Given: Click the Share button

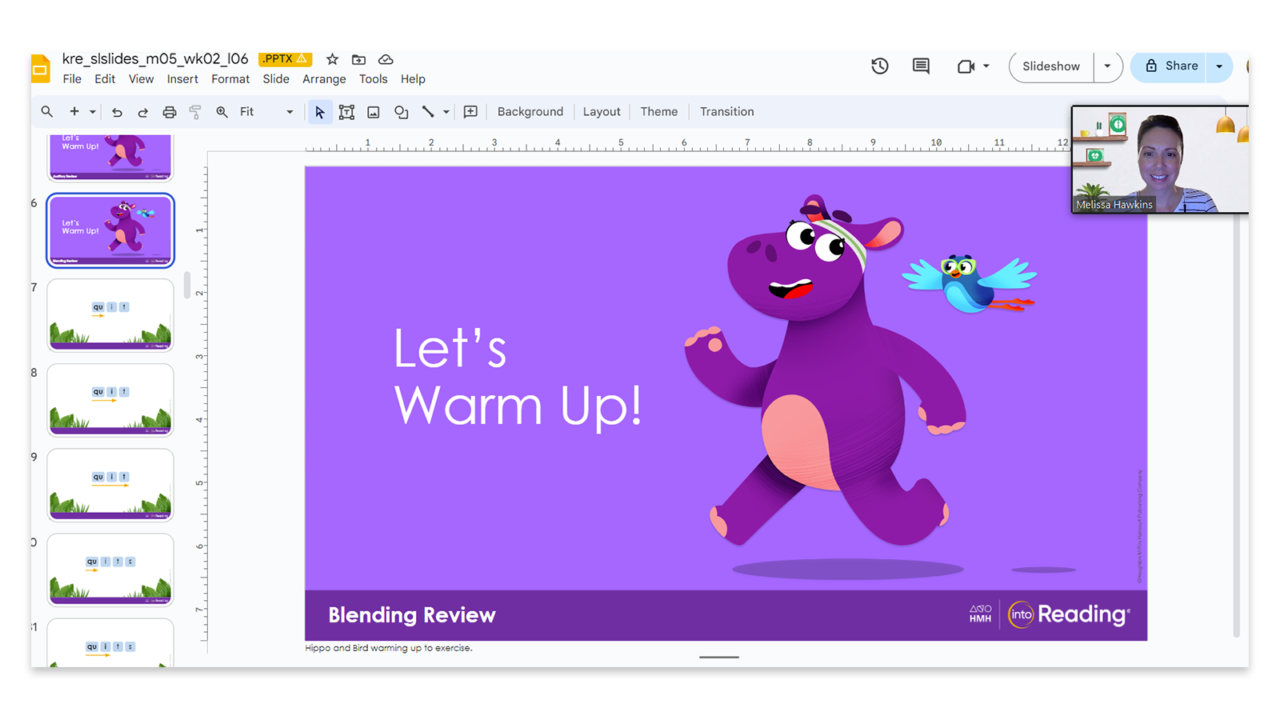Looking at the screenshot, I should [x=1170, y=66].
